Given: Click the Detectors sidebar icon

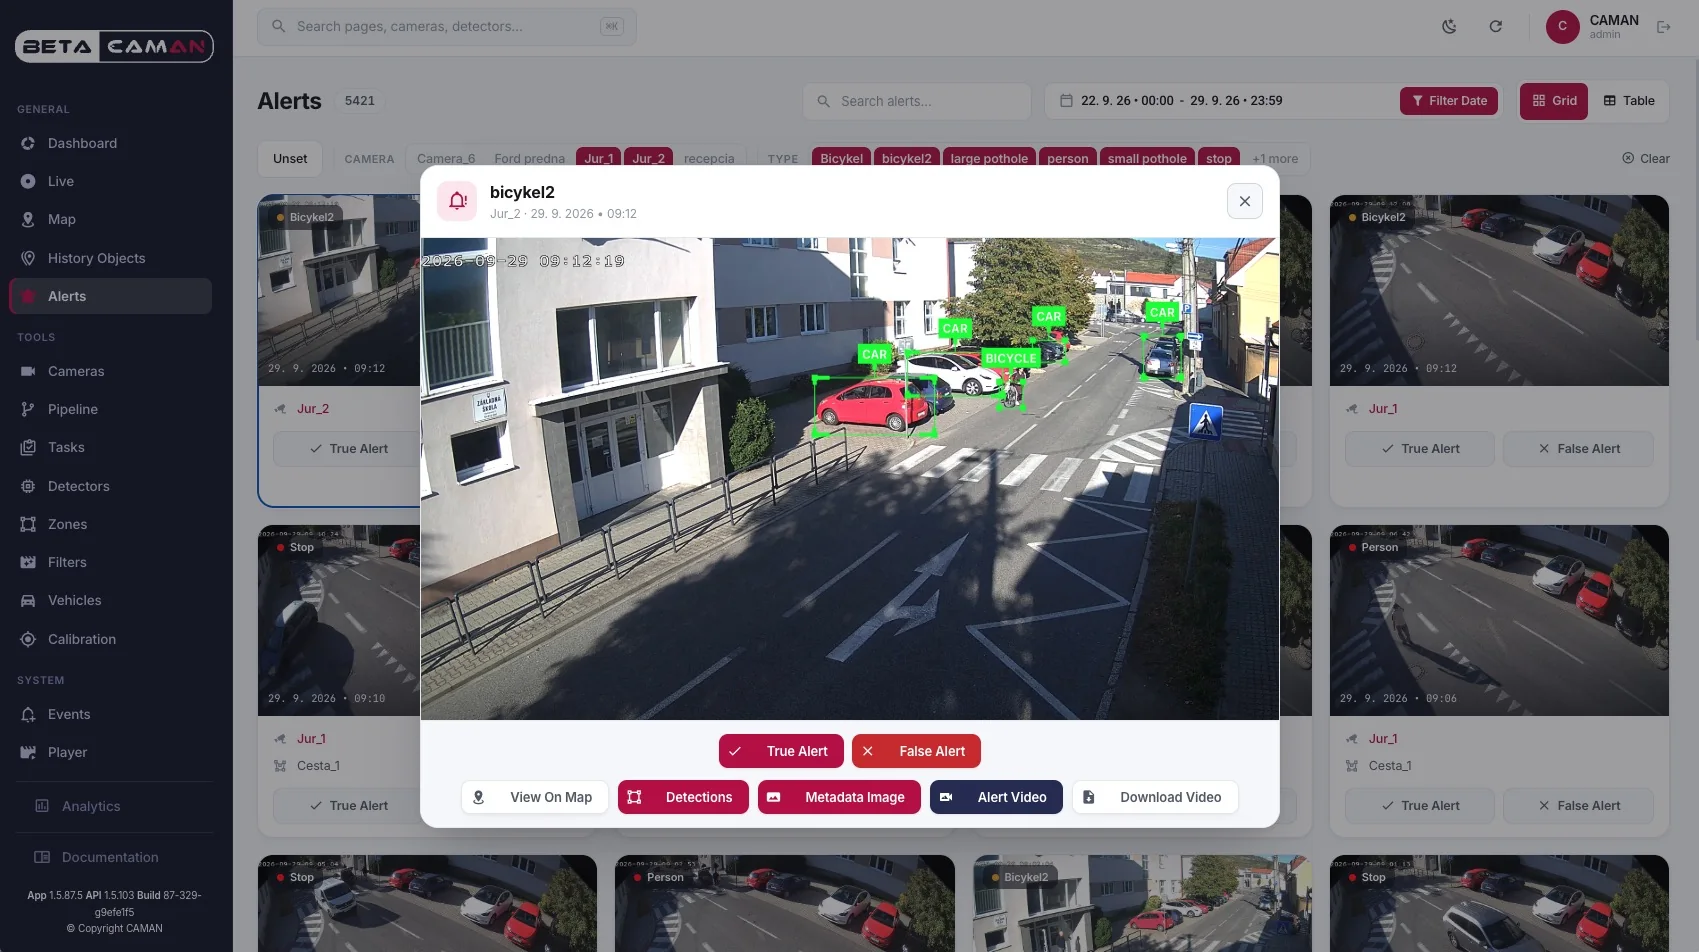Looking at the screenshot, I should point(28,486).
